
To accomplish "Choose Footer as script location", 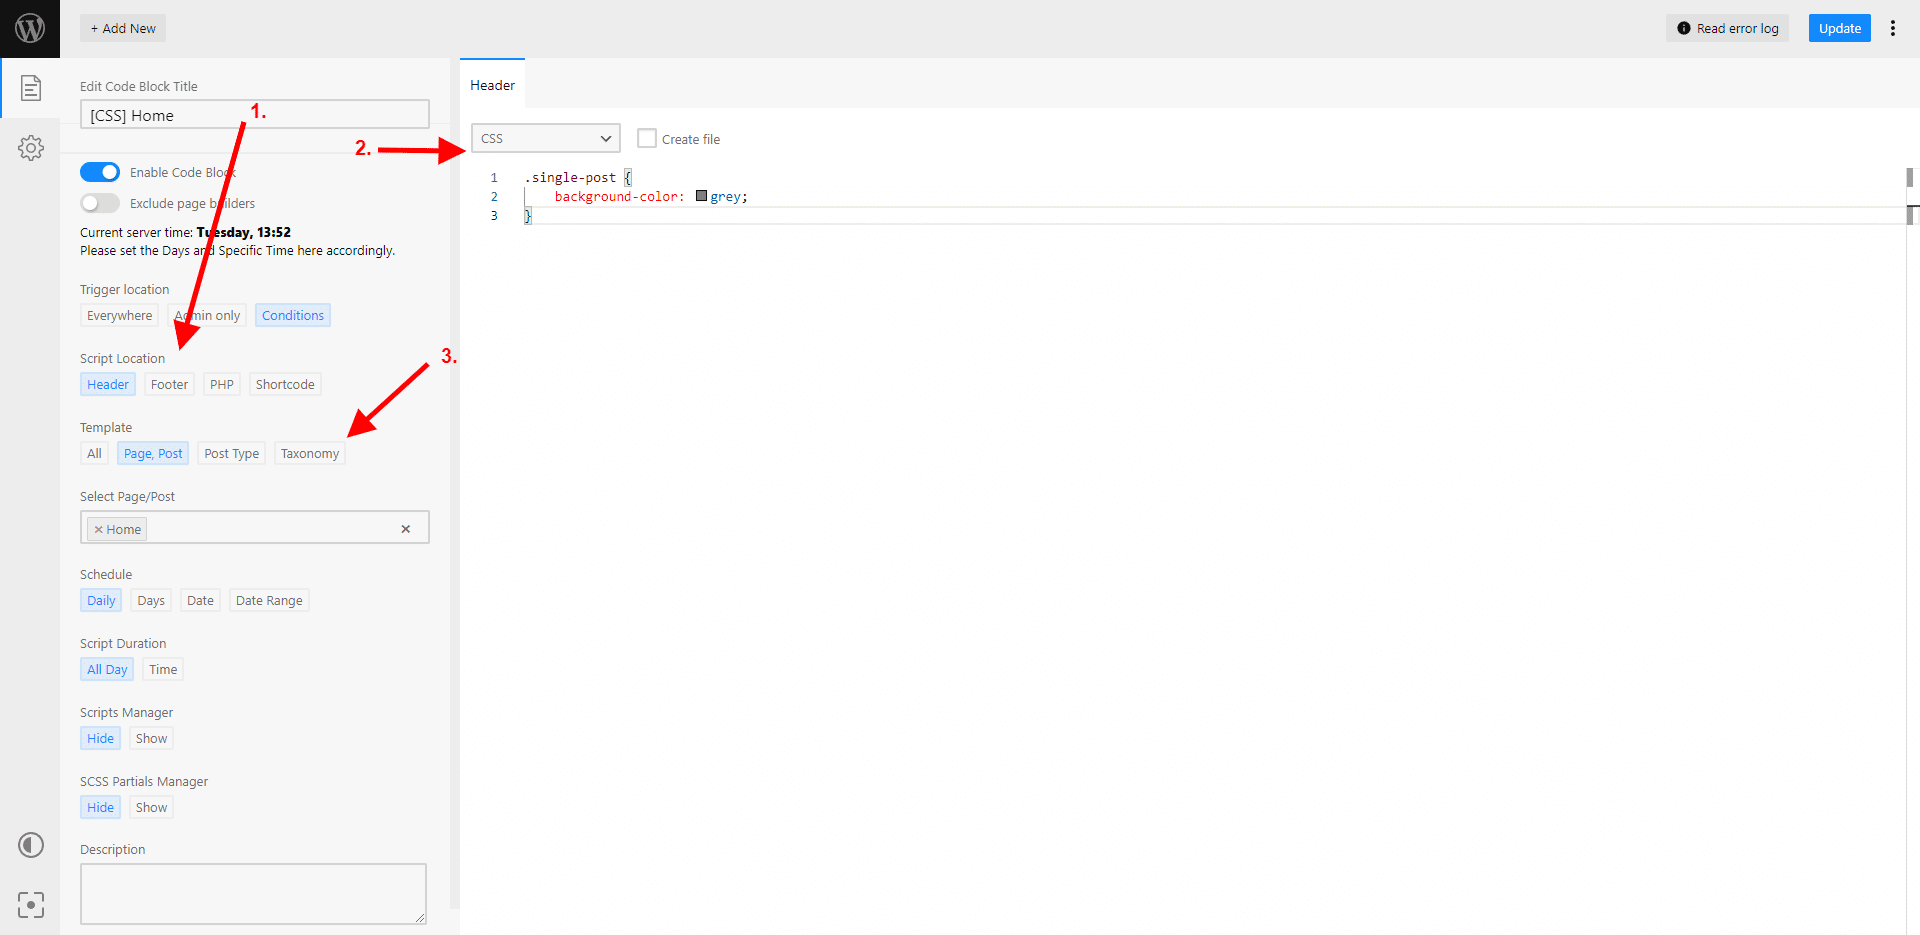I will click(x=169, y=385).
